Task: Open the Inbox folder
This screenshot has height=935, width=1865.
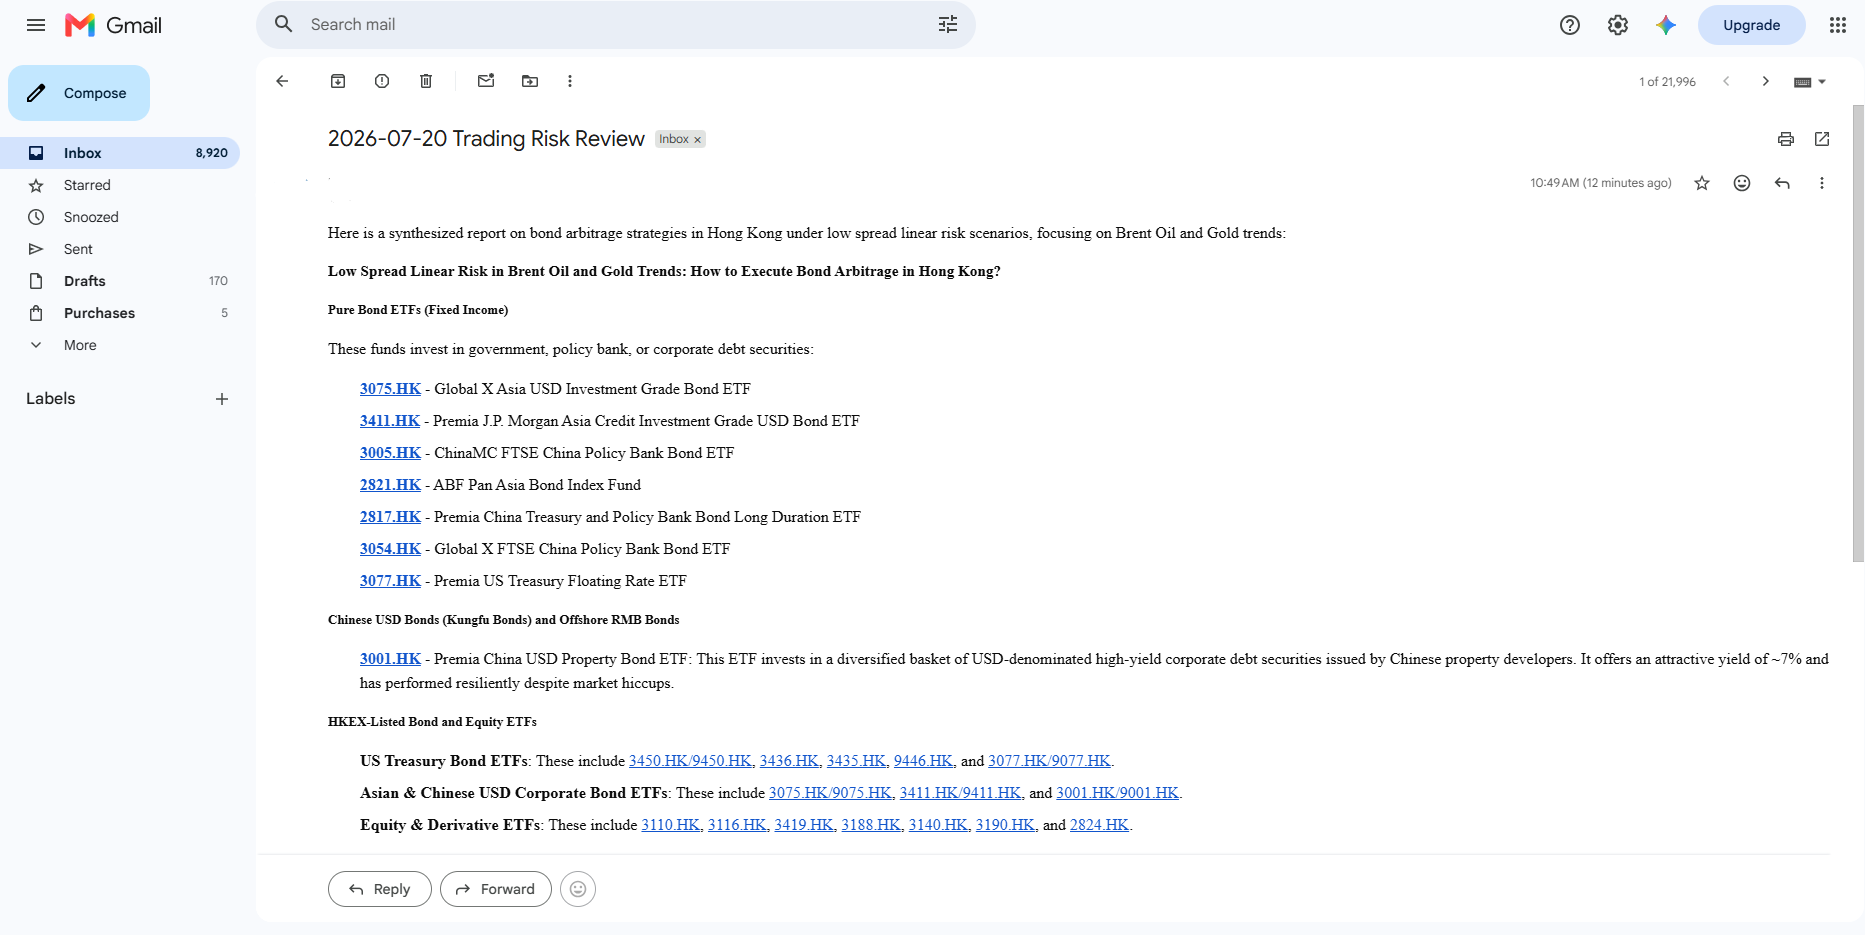Action: [120, 153]
